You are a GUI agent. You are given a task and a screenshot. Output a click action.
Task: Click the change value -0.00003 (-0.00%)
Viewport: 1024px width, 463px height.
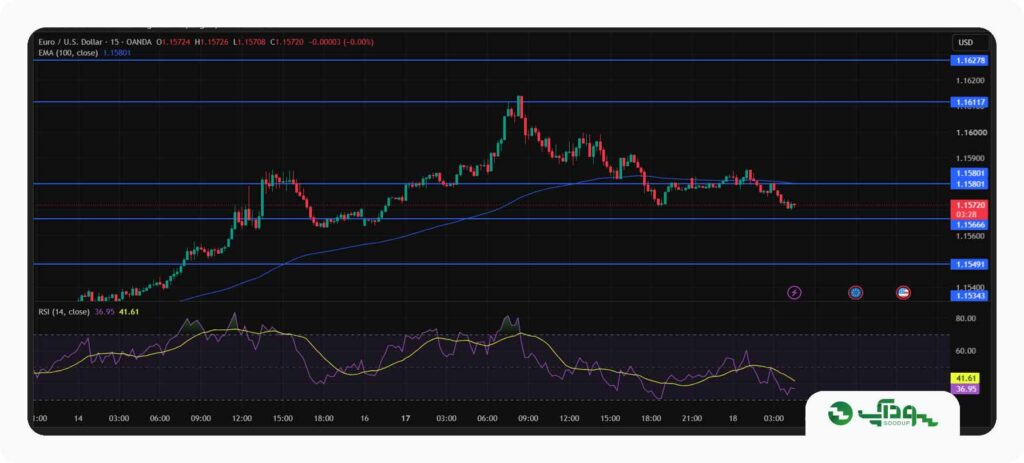(339, 42)
